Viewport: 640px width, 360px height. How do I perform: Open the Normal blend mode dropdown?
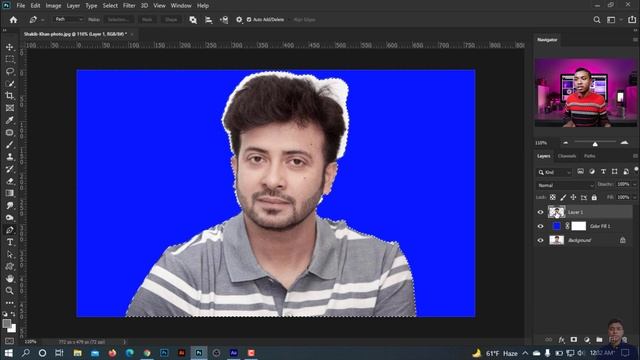point(565,185)
